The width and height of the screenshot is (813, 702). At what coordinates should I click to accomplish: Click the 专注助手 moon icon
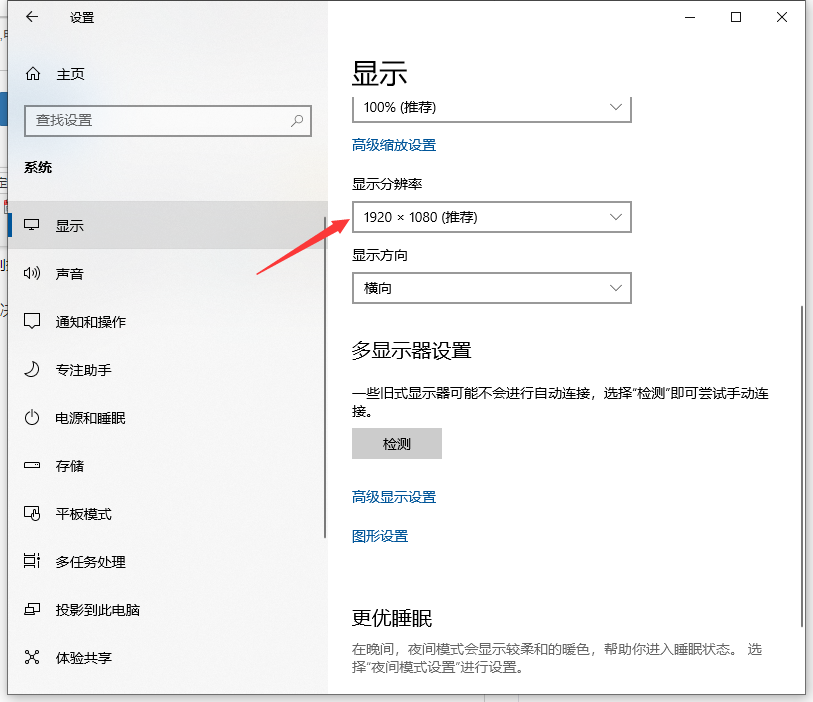coord(33,370)
